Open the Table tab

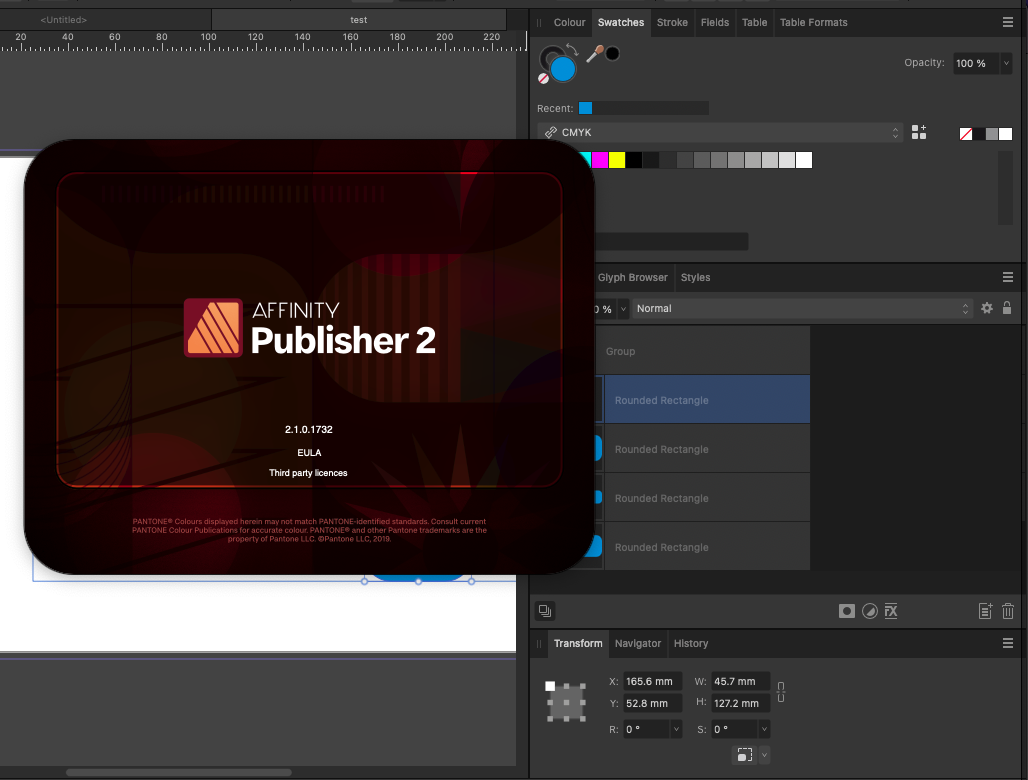point(754,22)
